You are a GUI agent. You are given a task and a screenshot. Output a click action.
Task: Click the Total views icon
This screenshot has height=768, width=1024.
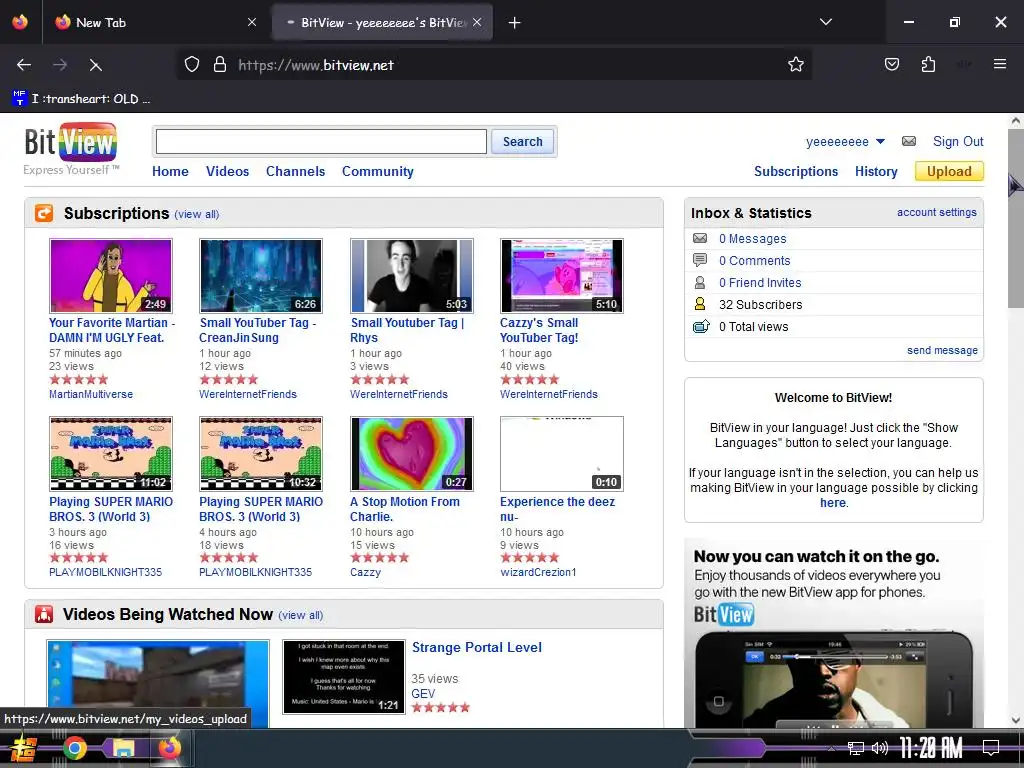point(701,326)
